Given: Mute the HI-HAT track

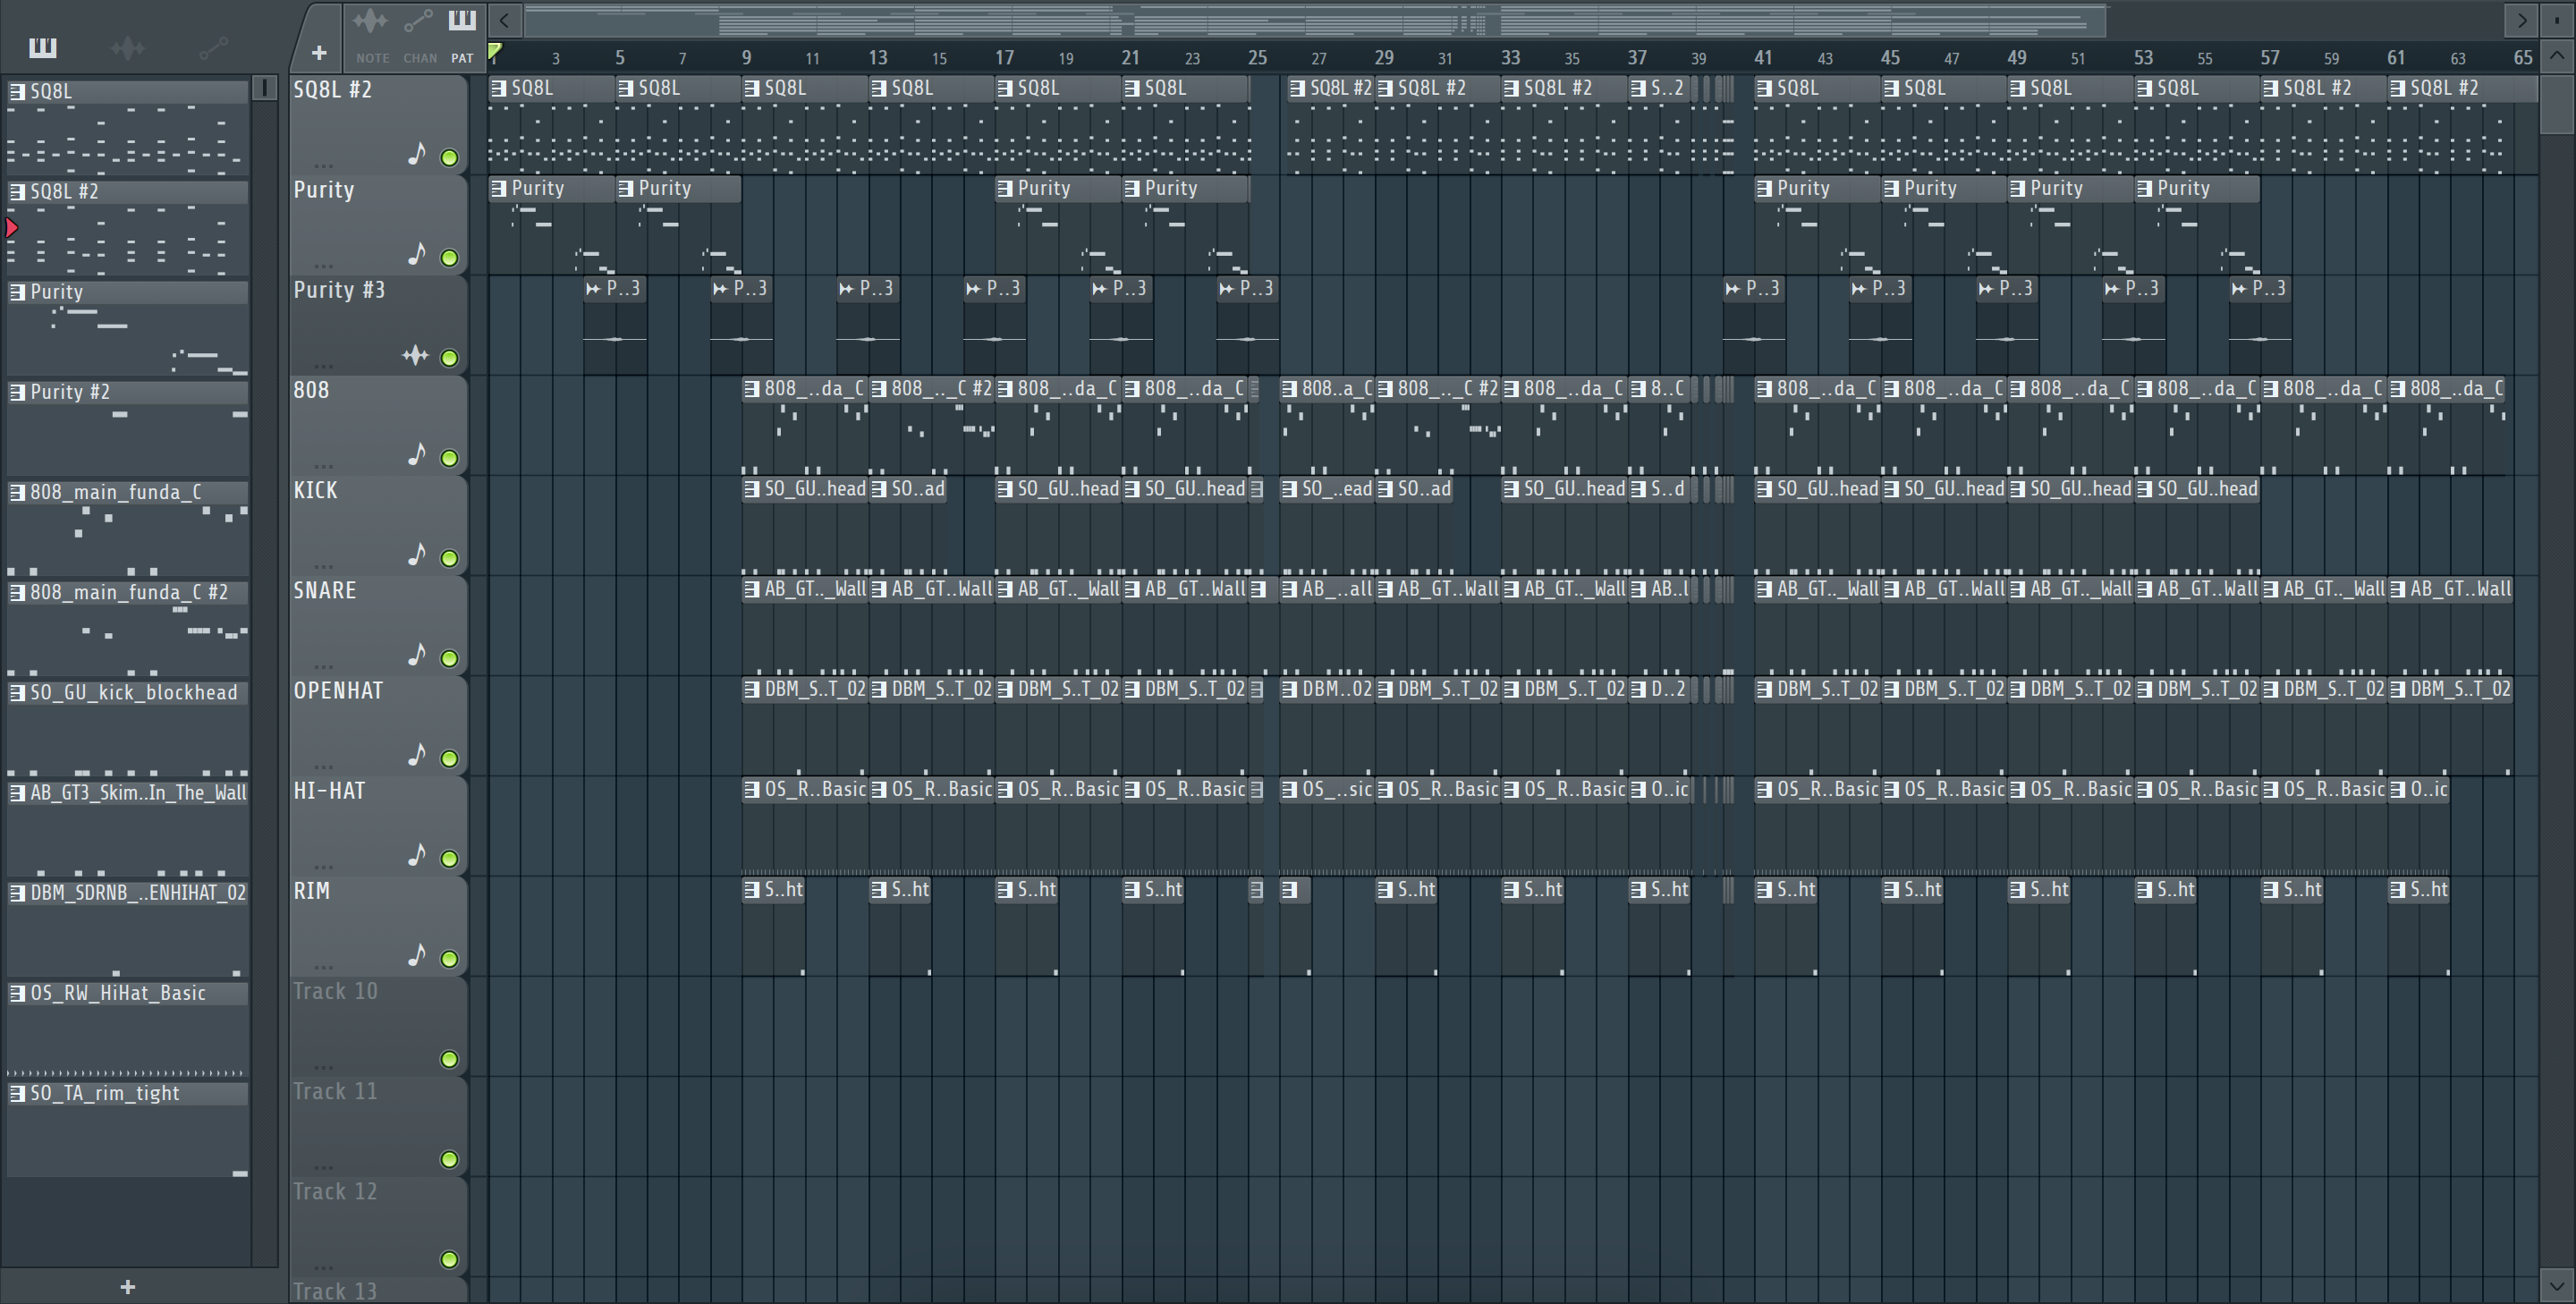Looking at the screenshot, I should pos(450,858).
